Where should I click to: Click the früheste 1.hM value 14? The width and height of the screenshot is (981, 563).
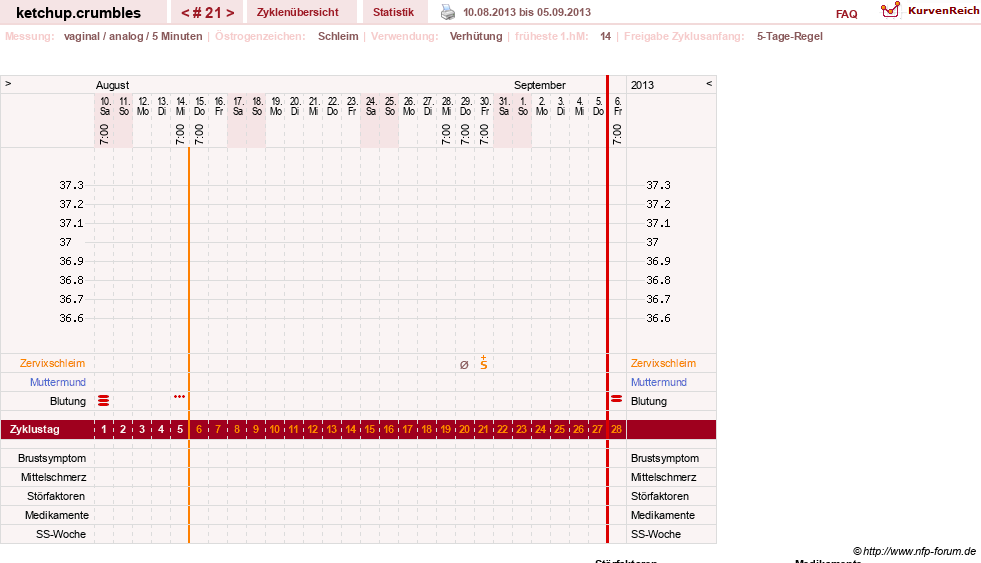click(605, 36)
